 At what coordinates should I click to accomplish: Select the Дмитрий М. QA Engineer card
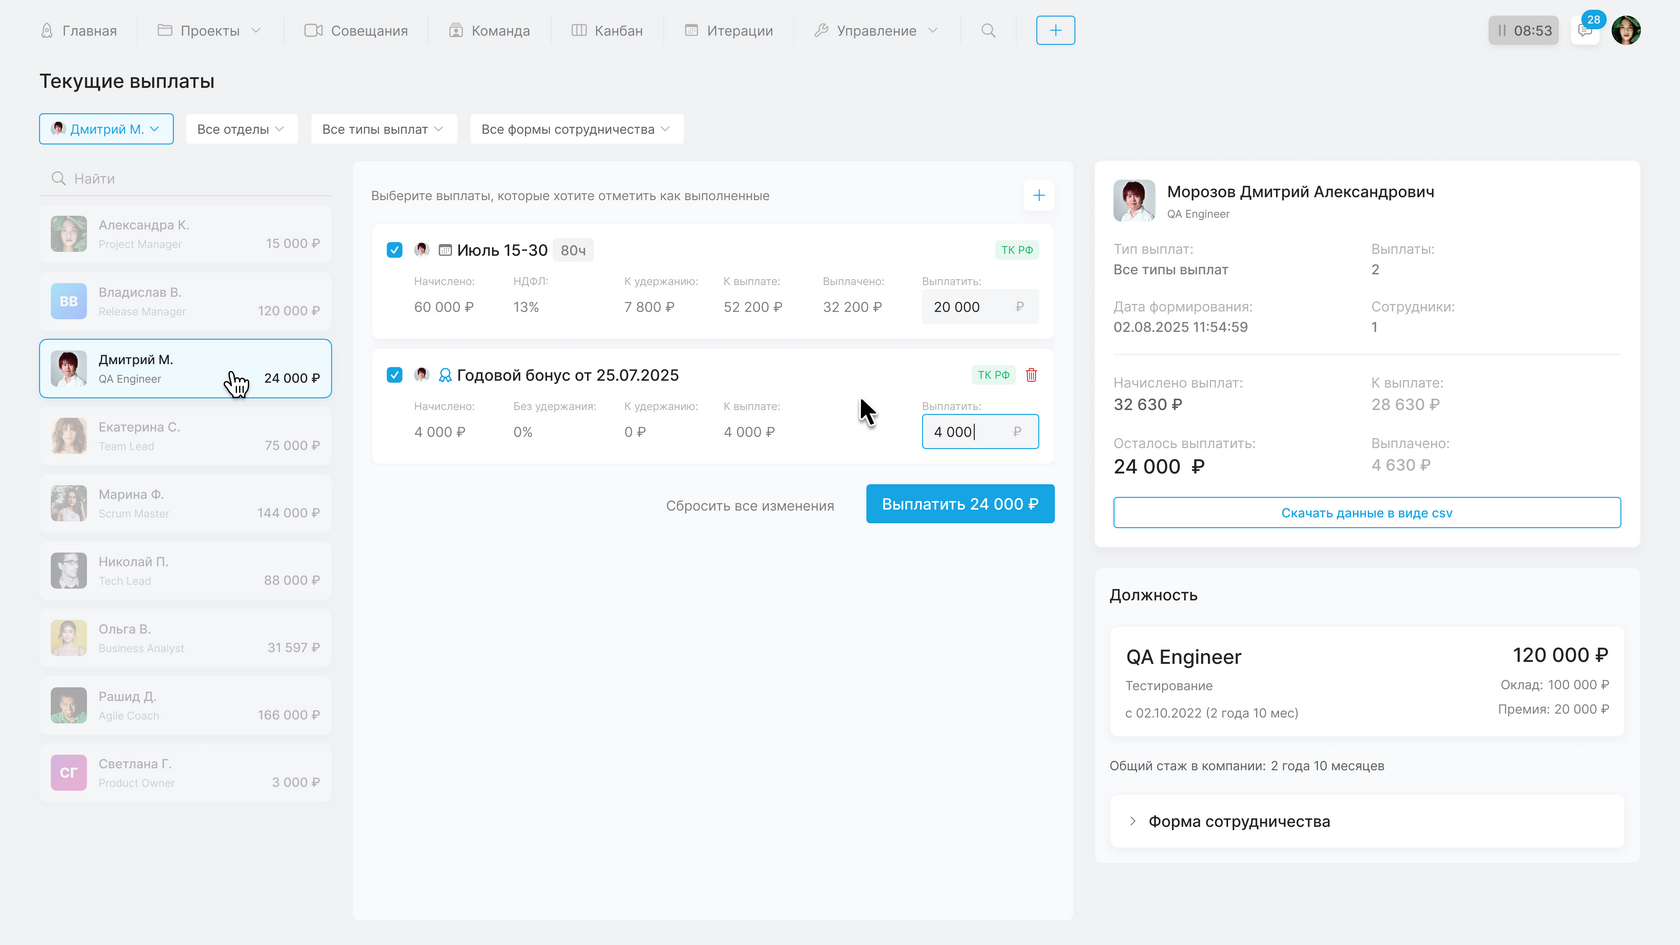(186, 369)
